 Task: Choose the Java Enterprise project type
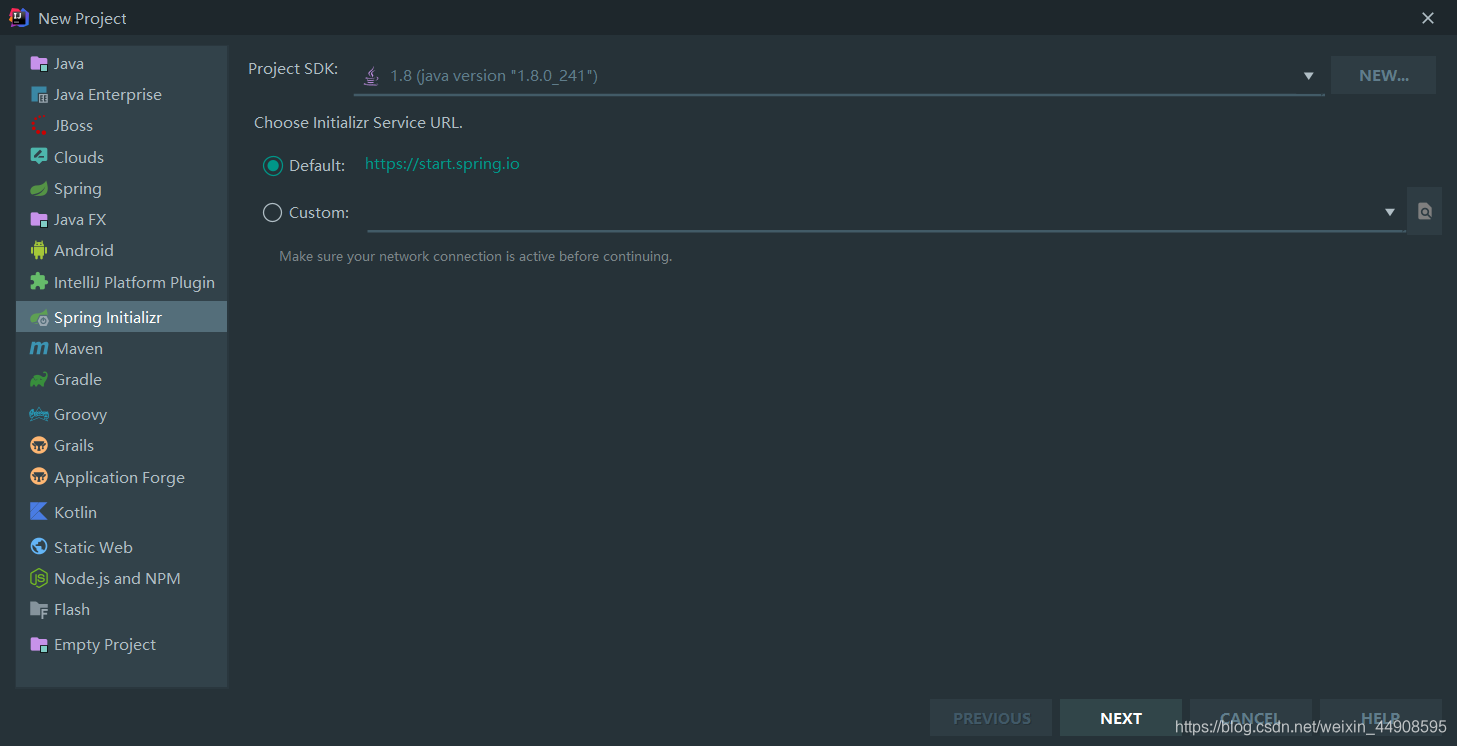121,95
